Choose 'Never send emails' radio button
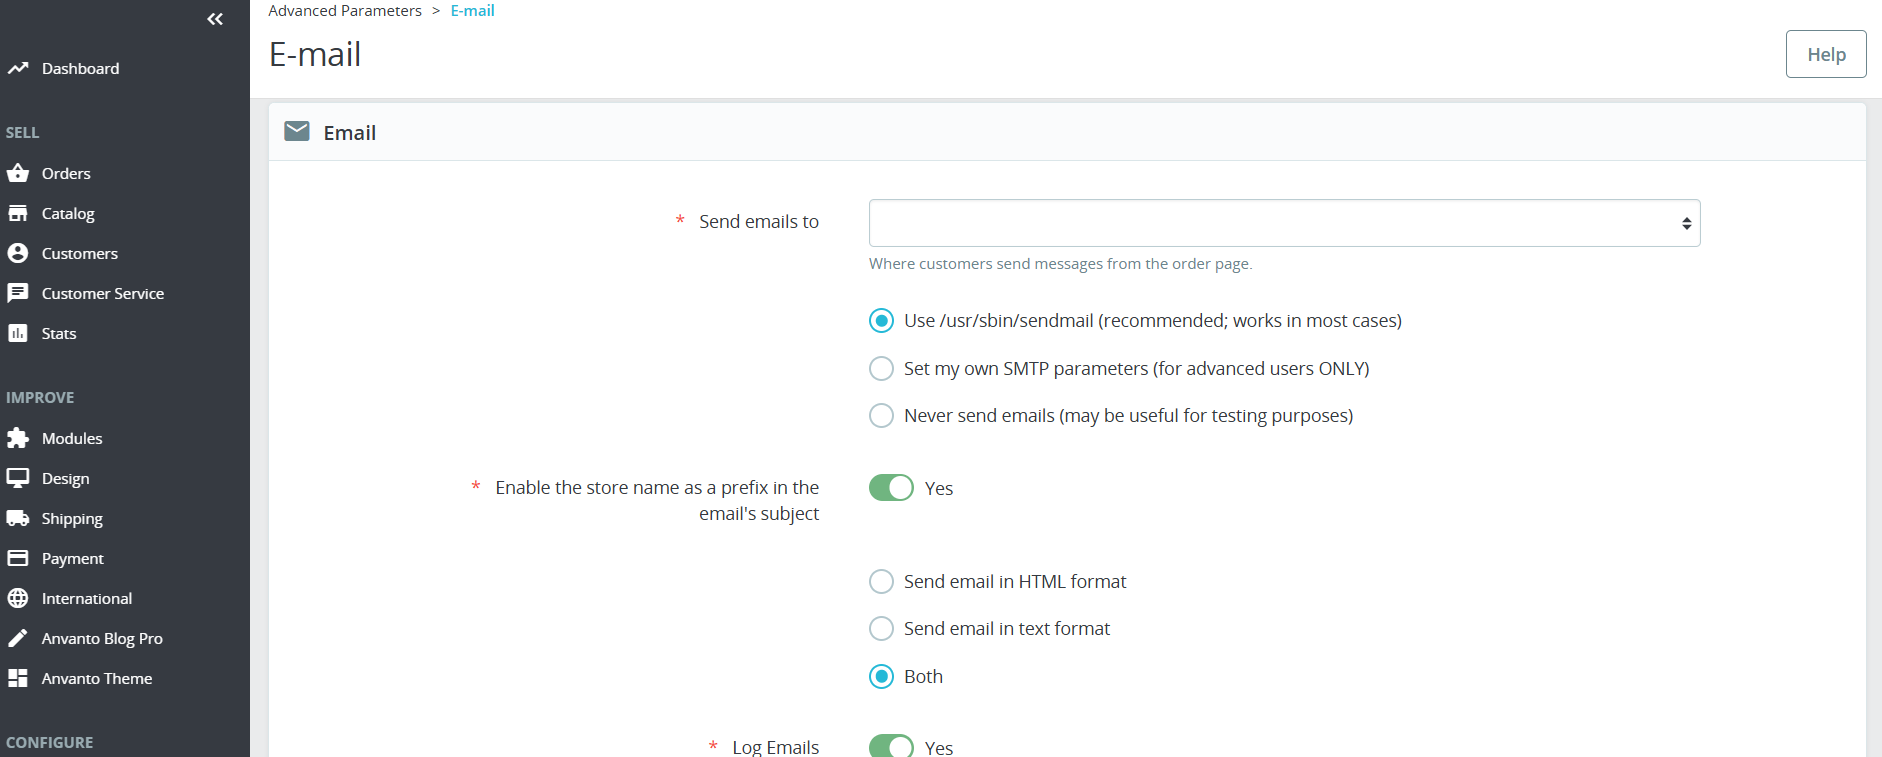The image size is (1882, 757). point(881,415)
